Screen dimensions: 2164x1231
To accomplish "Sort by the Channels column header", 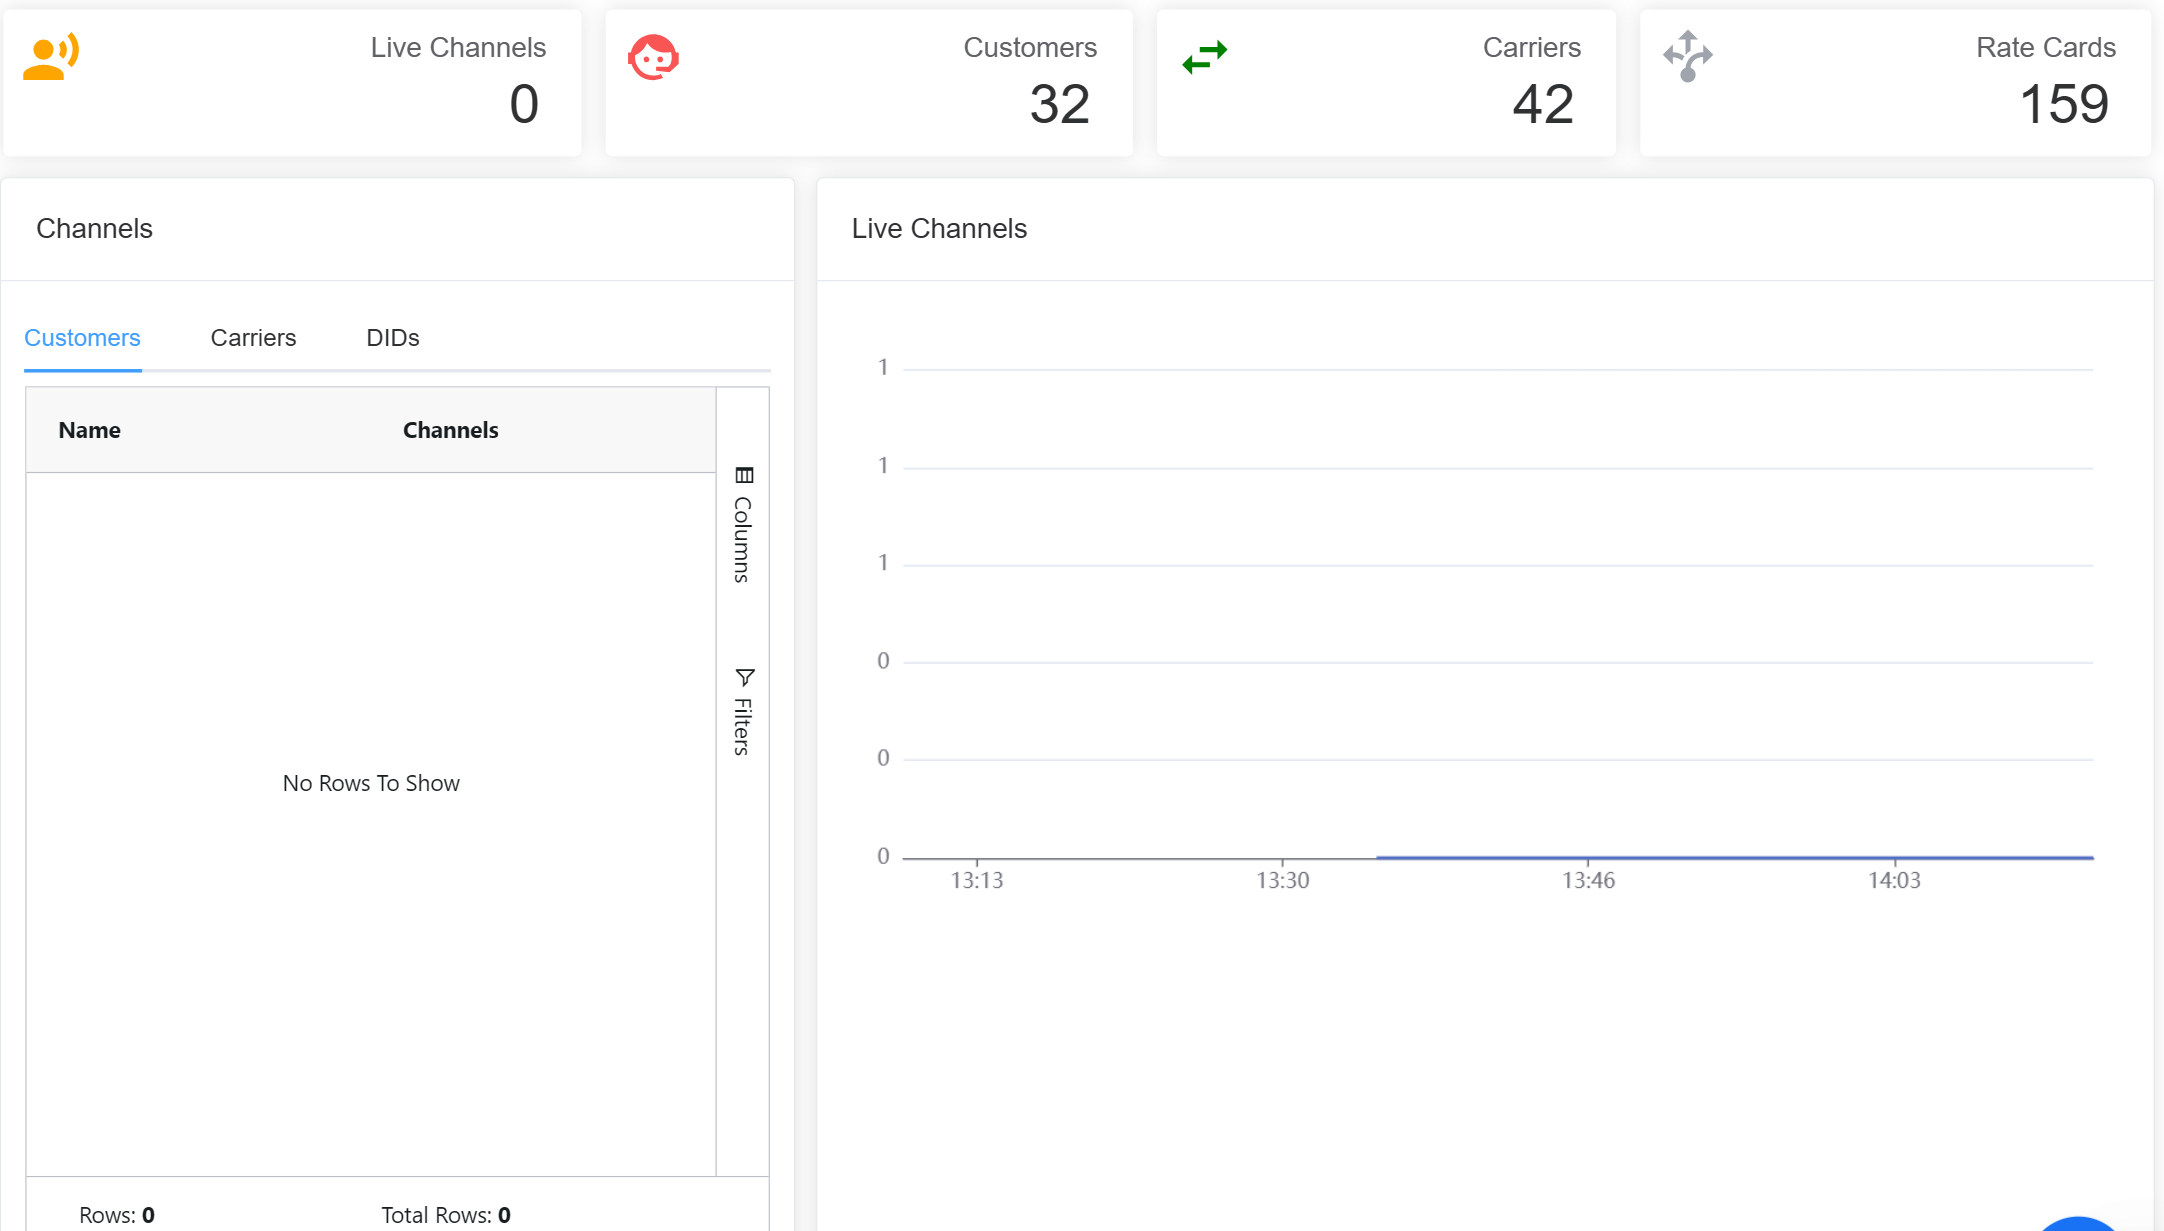I will pyautogui.click(x=450, y=430).
